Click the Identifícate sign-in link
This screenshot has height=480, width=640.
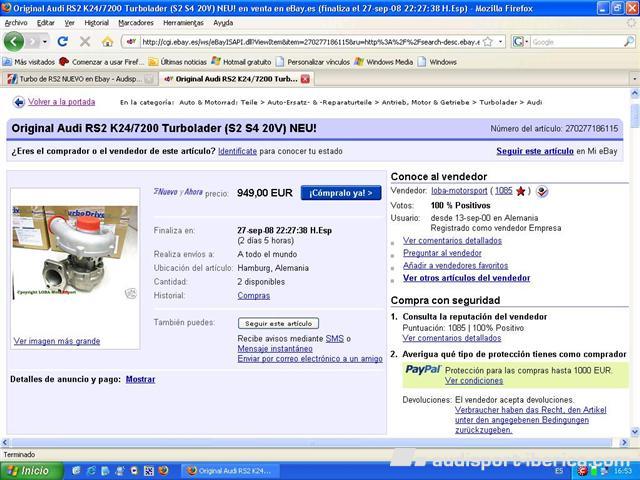coord(237,151)
